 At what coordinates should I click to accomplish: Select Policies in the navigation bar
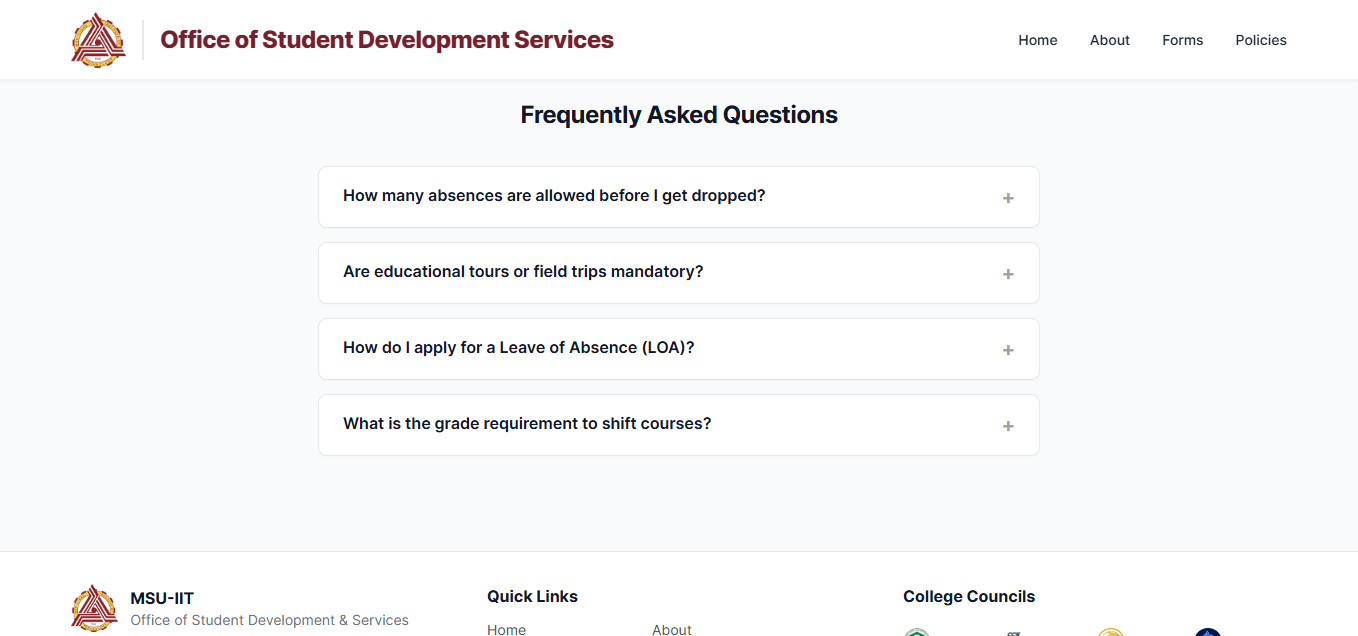coord(1260,40)
